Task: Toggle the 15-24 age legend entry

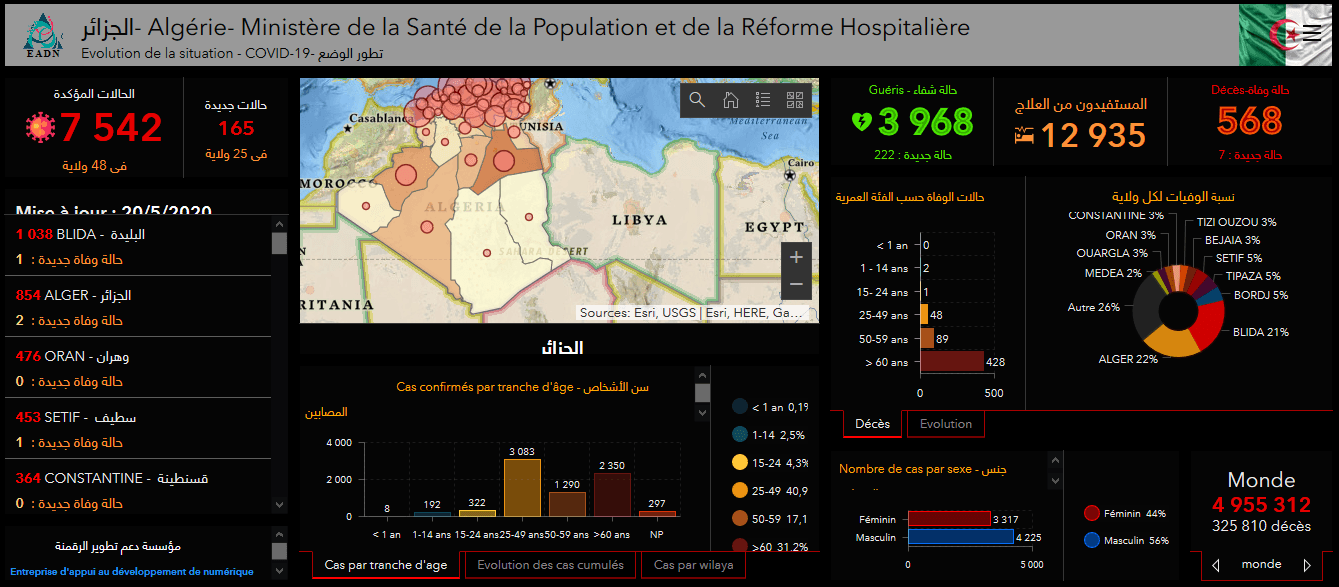Action: [740, 463]
